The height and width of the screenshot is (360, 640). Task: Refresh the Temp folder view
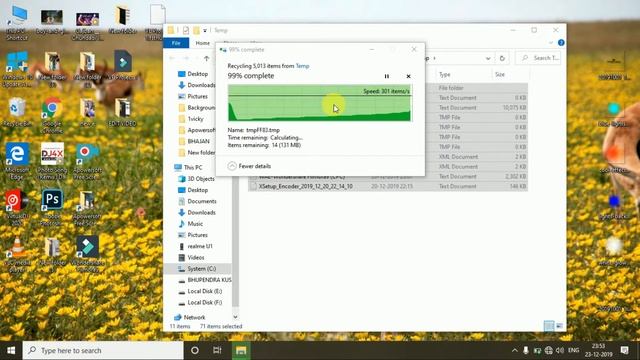[502, 58]
